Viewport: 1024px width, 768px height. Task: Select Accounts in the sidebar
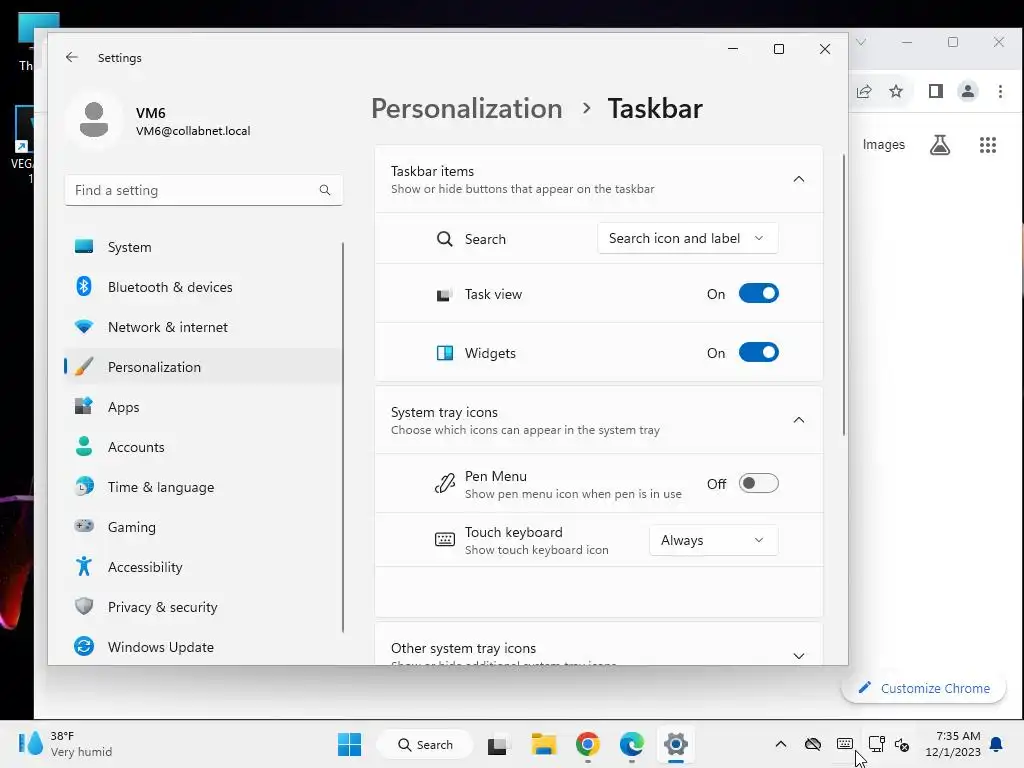pos(203,447)
